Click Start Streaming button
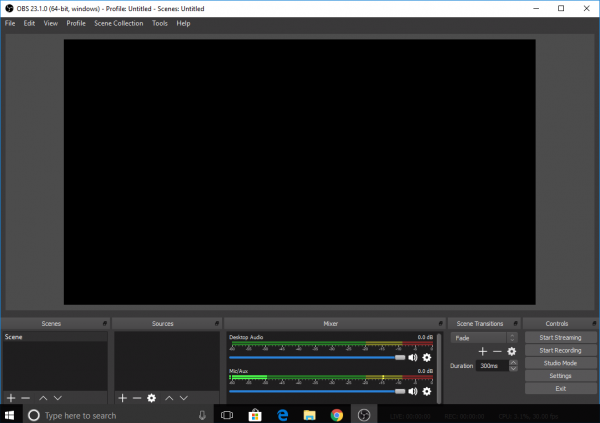Screen dimensions: 600x423 [x=560, y=338]
